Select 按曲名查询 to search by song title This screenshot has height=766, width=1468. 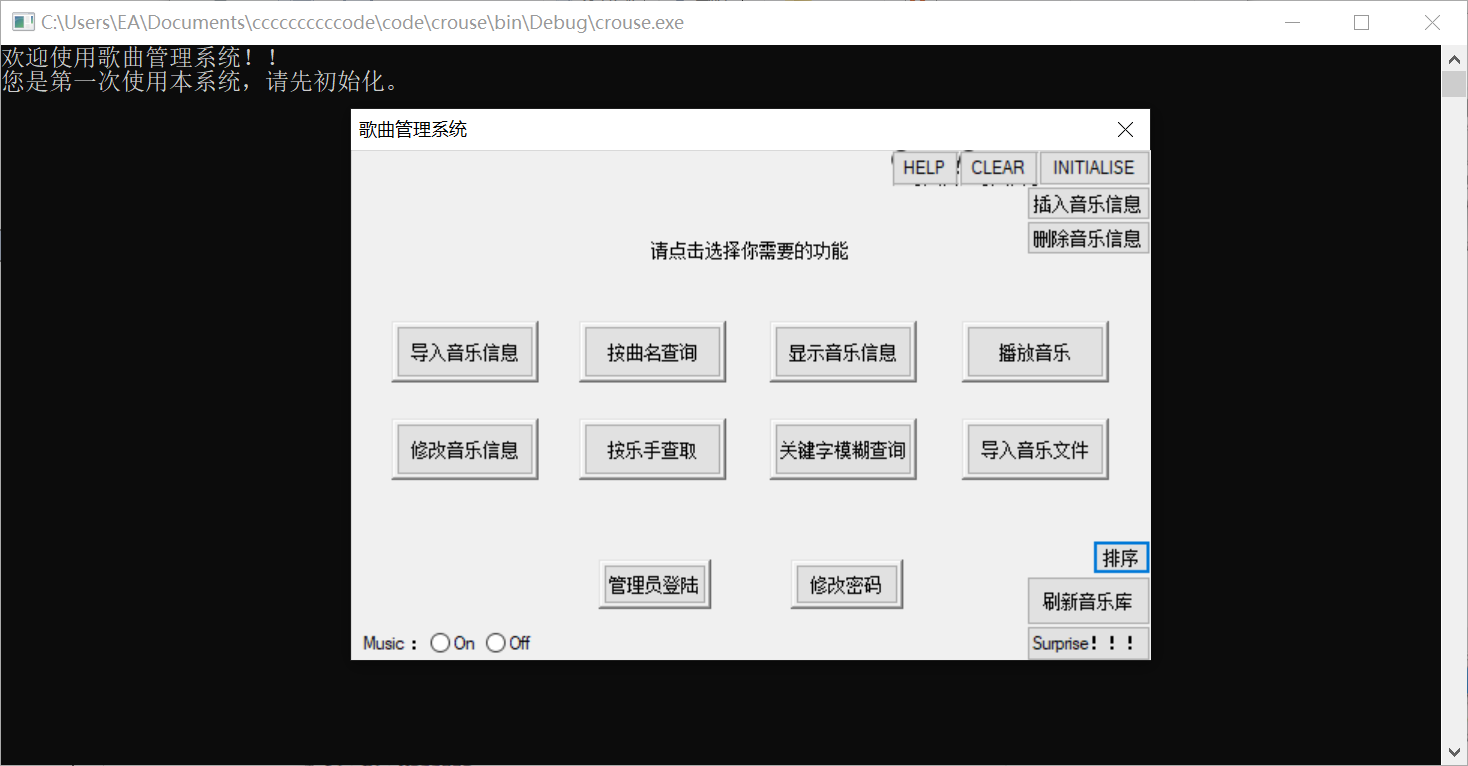(651, 350)
